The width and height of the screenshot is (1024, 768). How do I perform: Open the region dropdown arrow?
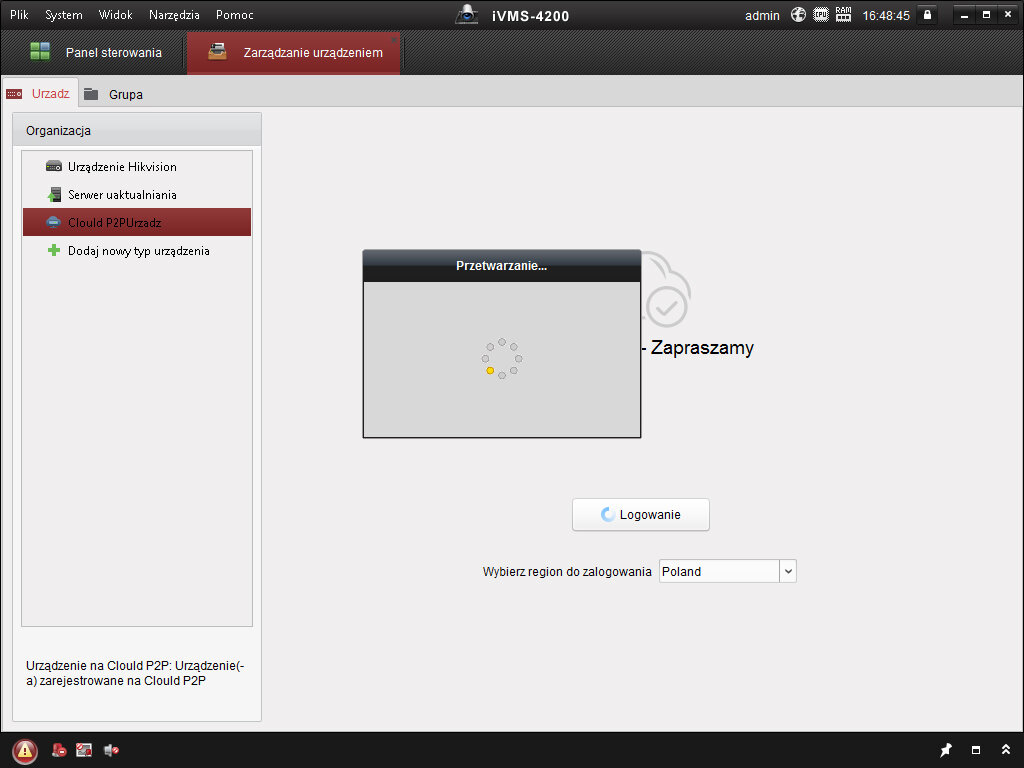pyautogui.click(x=788, y=572)
